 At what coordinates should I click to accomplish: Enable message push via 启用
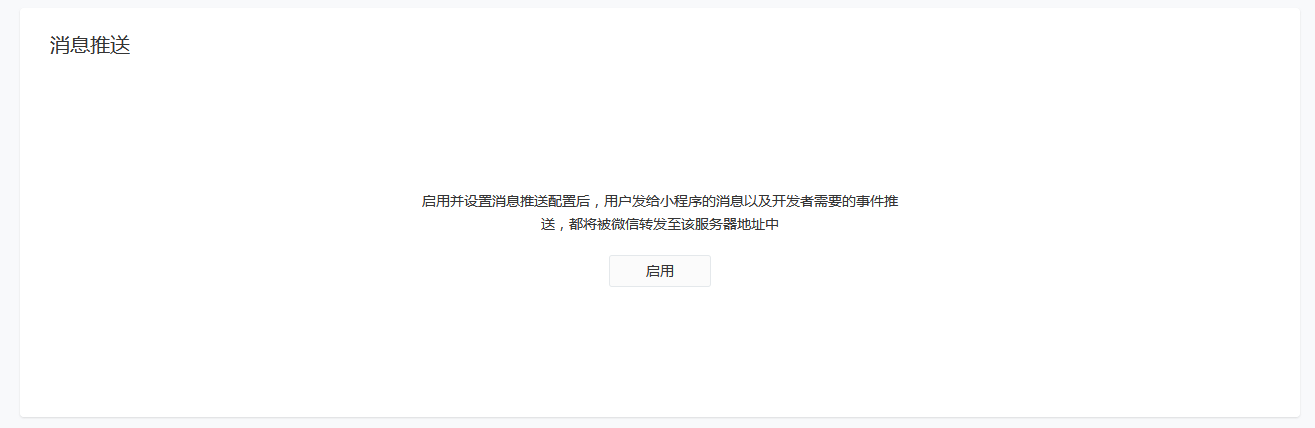tap(660, 271)
